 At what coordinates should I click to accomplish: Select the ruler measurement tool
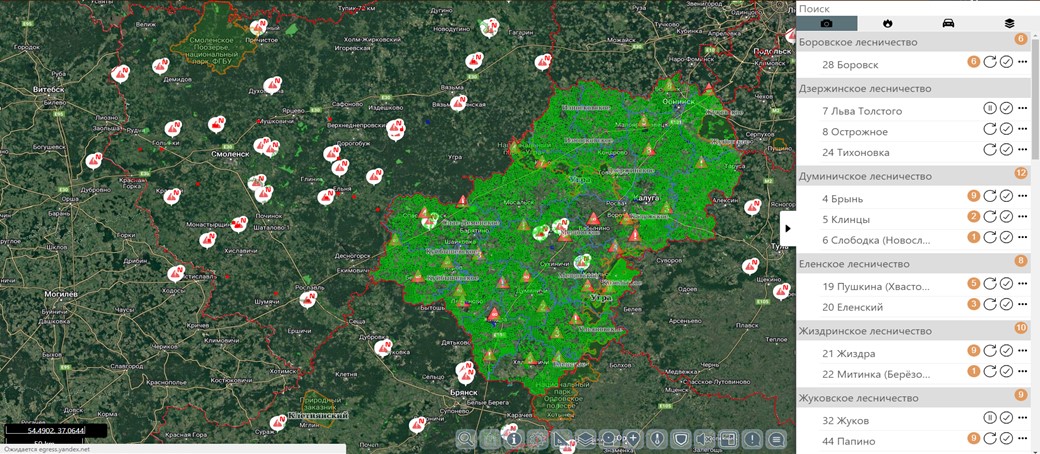coord(562,438)
